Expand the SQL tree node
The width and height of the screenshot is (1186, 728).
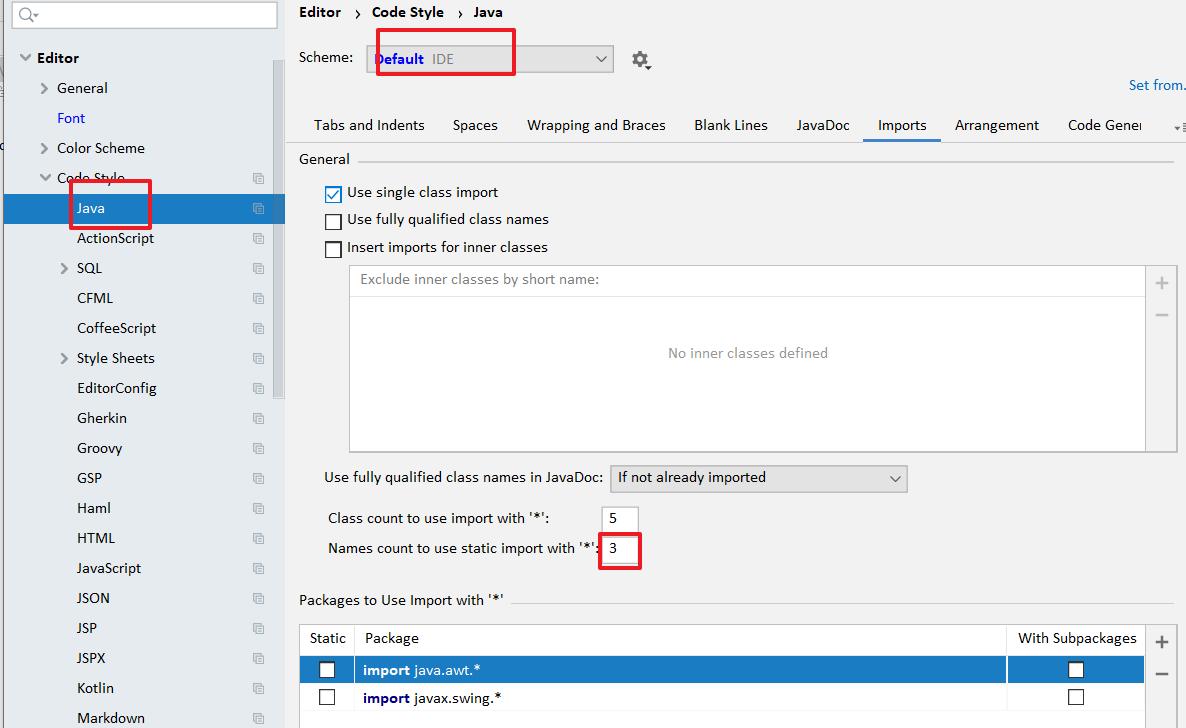click(x=64, y=269)
